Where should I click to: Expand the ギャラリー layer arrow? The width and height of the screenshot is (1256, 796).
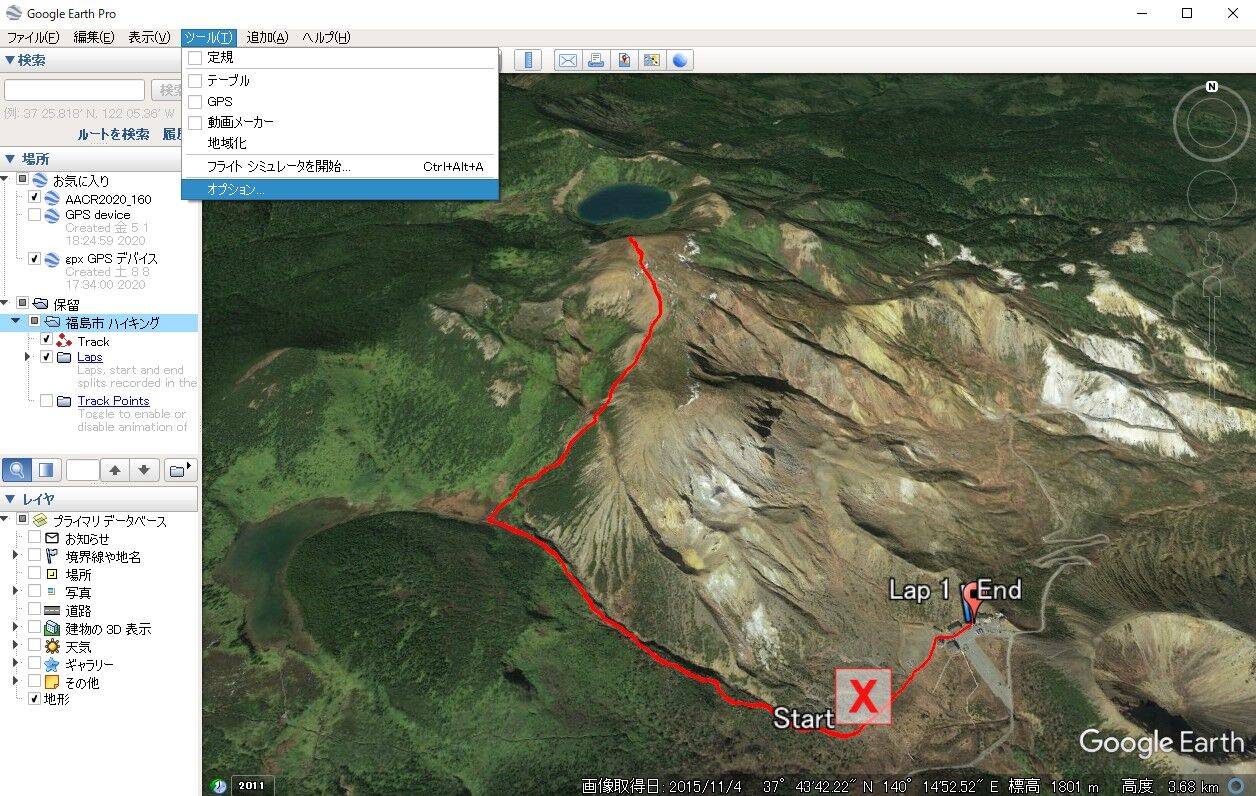point(16,664)
